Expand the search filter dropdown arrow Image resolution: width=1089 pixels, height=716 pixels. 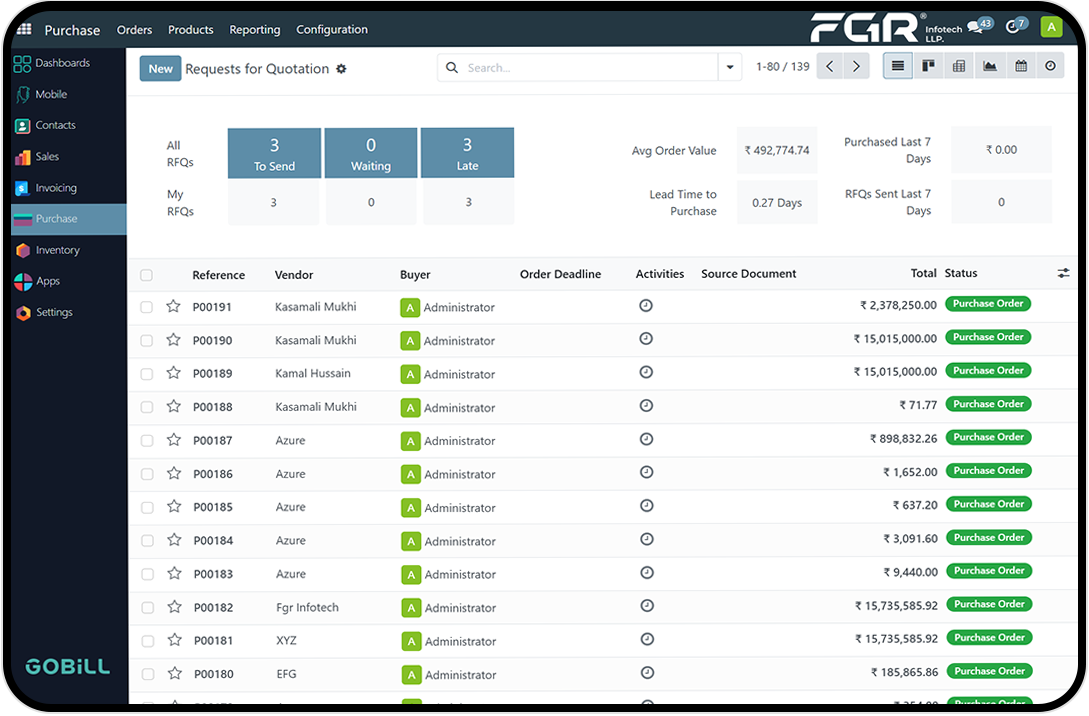730,68
